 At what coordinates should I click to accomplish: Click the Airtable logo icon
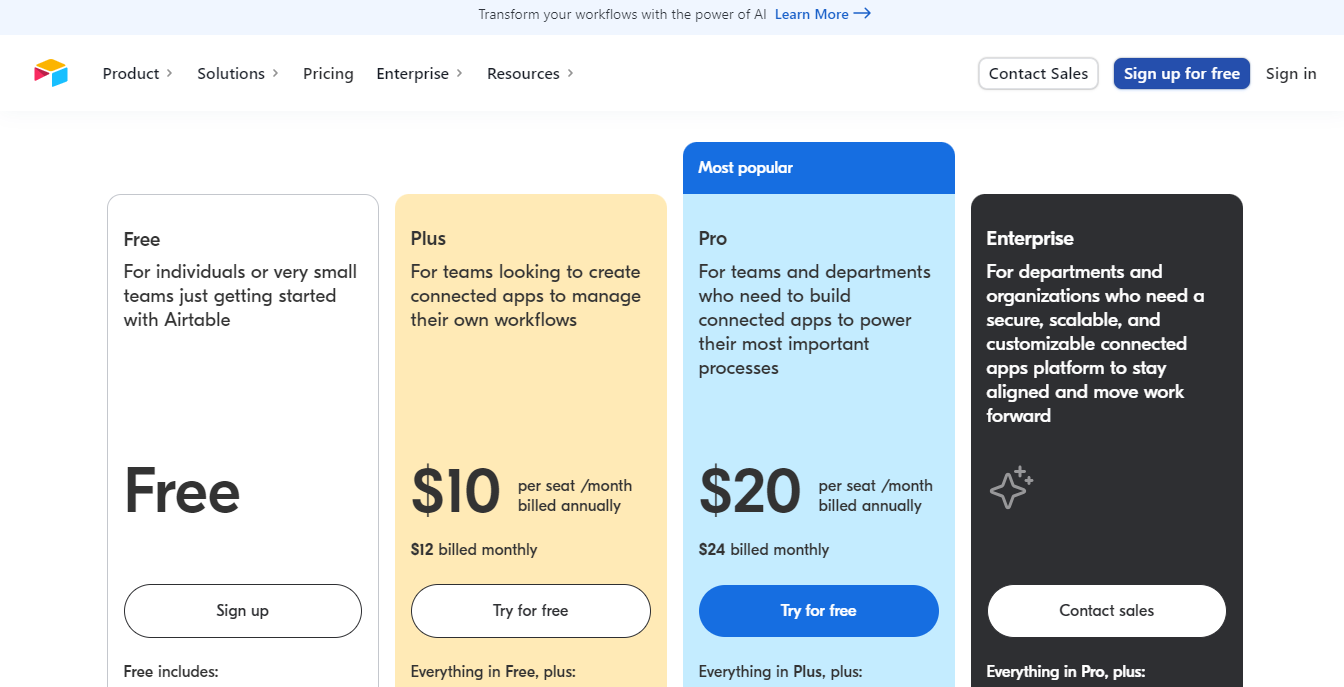(50, 73)
